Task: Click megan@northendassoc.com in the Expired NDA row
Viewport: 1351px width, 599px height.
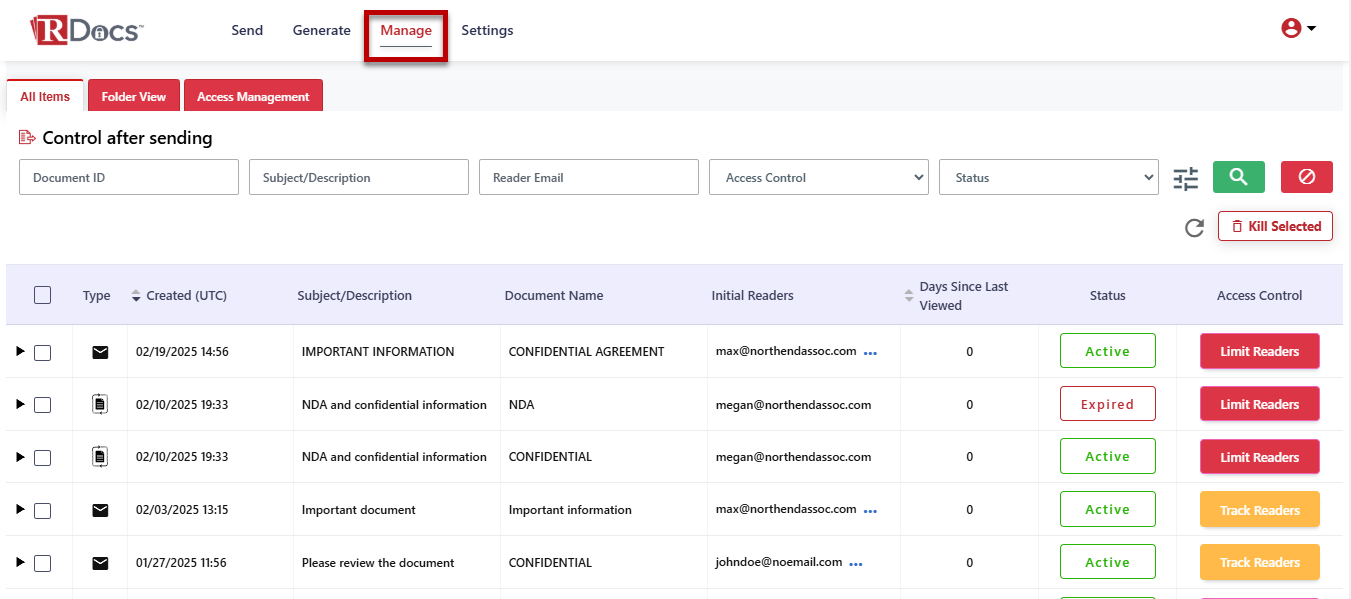Action: [x=793, y=405]
